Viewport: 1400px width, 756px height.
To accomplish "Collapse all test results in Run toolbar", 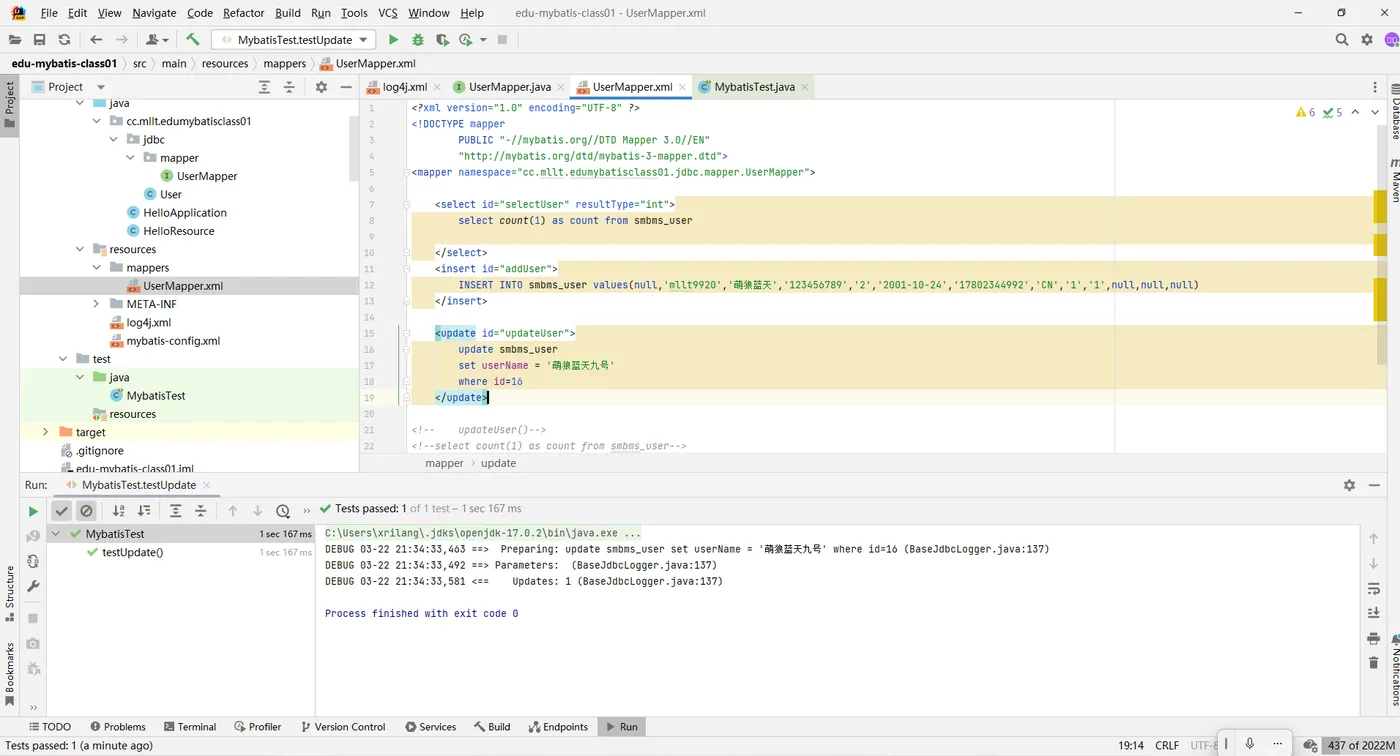I will pyautogui.click(x=201, y=511).
